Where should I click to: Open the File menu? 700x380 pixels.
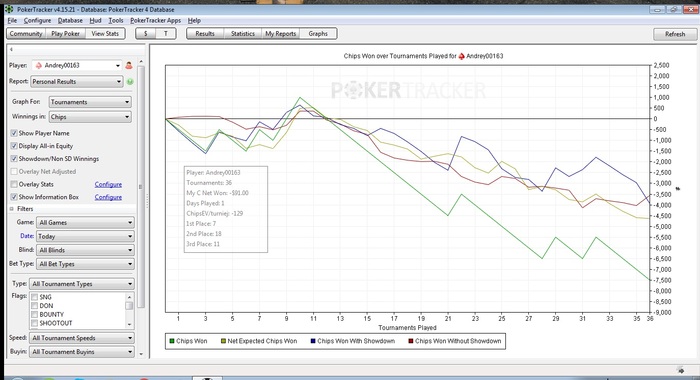point(12,21)
